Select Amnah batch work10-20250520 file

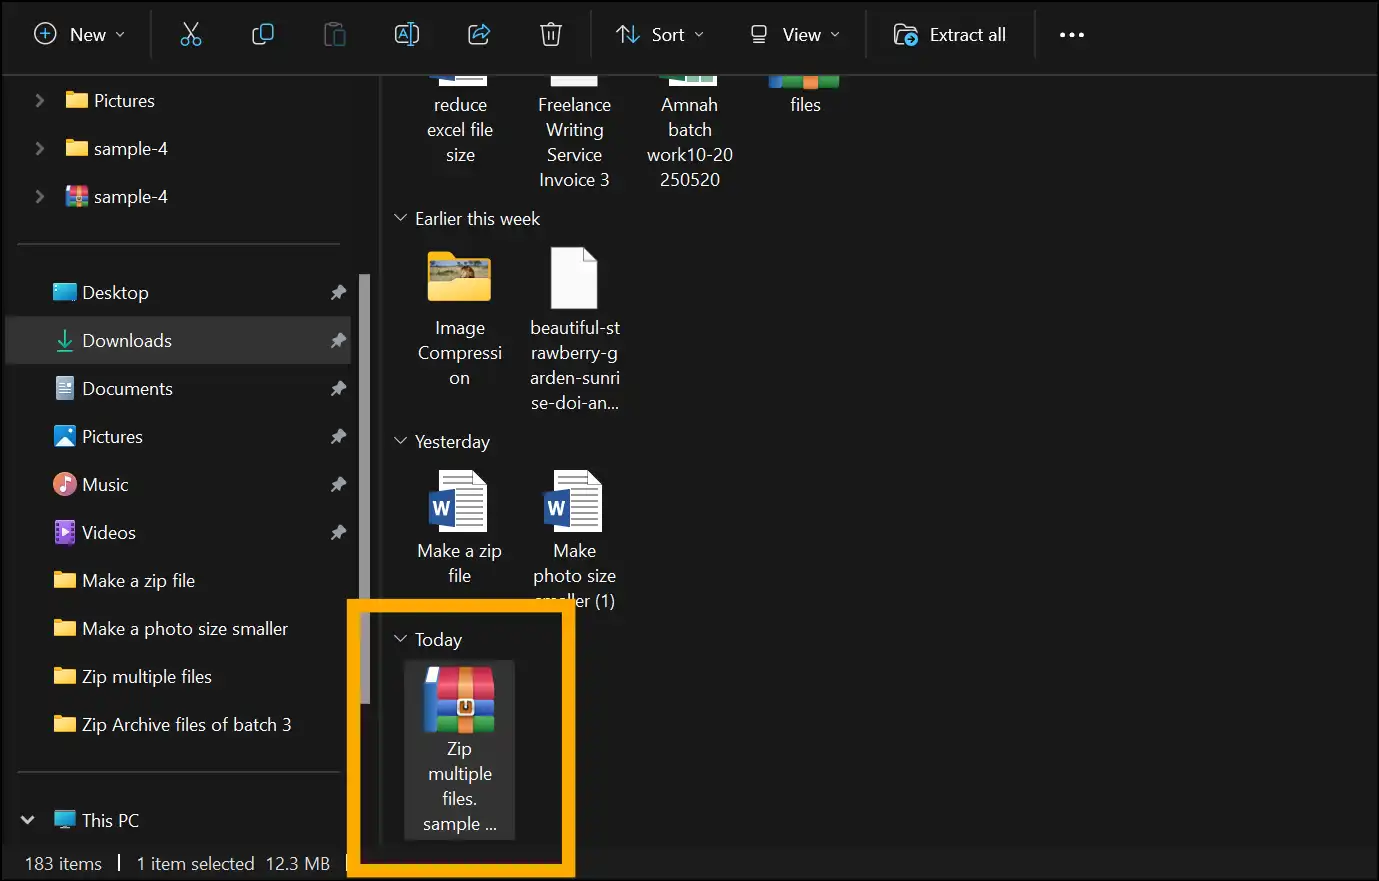coord(690,135)
